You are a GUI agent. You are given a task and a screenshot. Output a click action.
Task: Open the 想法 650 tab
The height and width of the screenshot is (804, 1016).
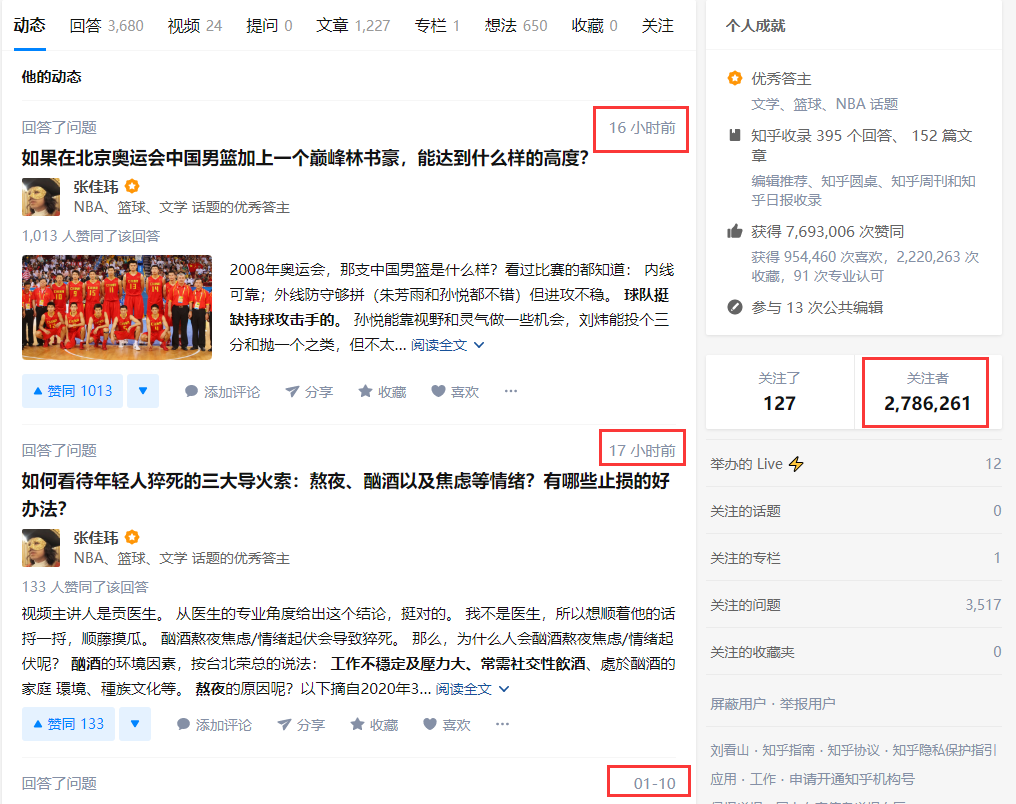point(516,25)
